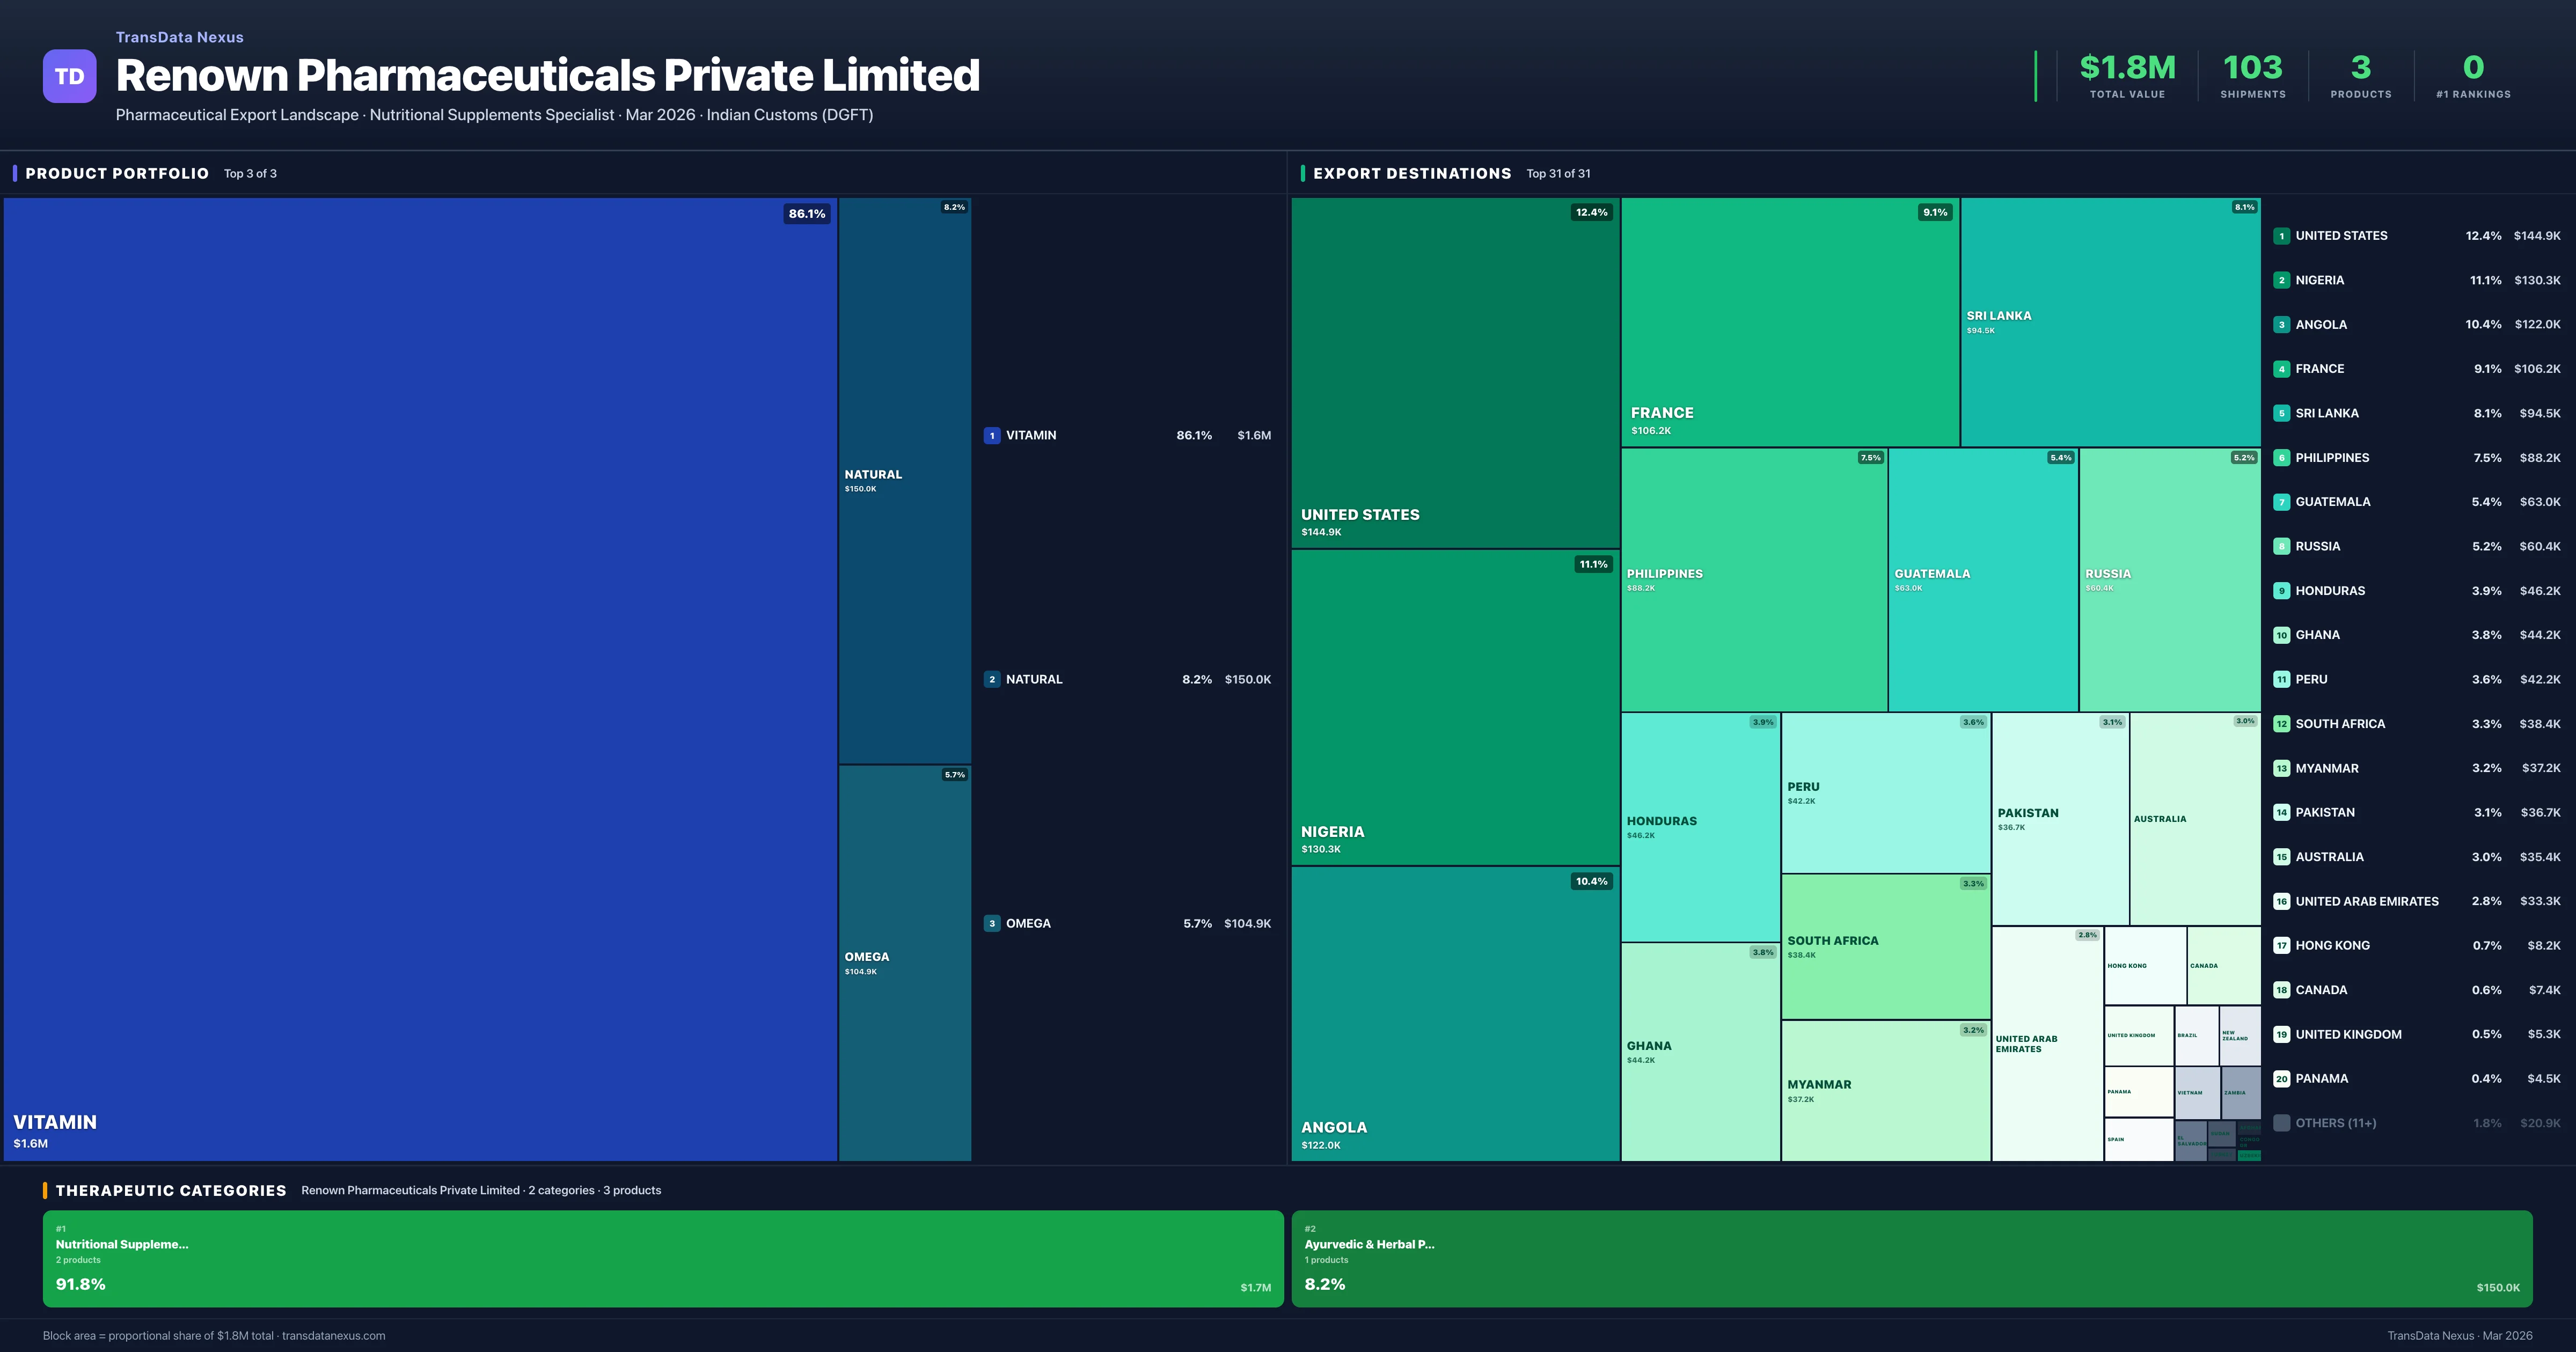
Task: Click the TransData Nexus brand link
Action: (179, 37)
